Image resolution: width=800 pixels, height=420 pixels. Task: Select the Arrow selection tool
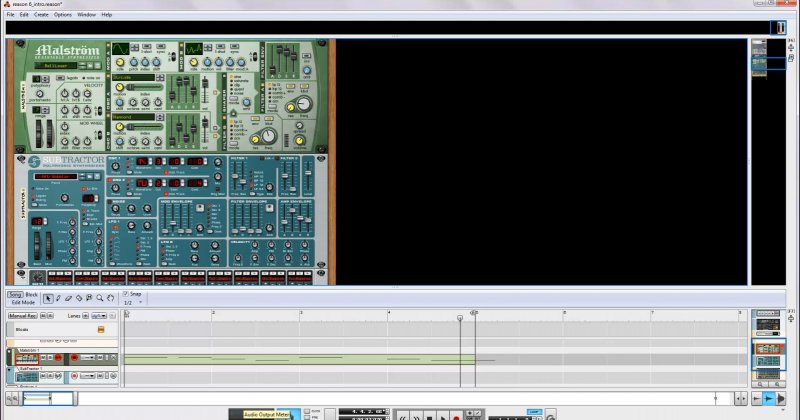click(x=48, y=298)
